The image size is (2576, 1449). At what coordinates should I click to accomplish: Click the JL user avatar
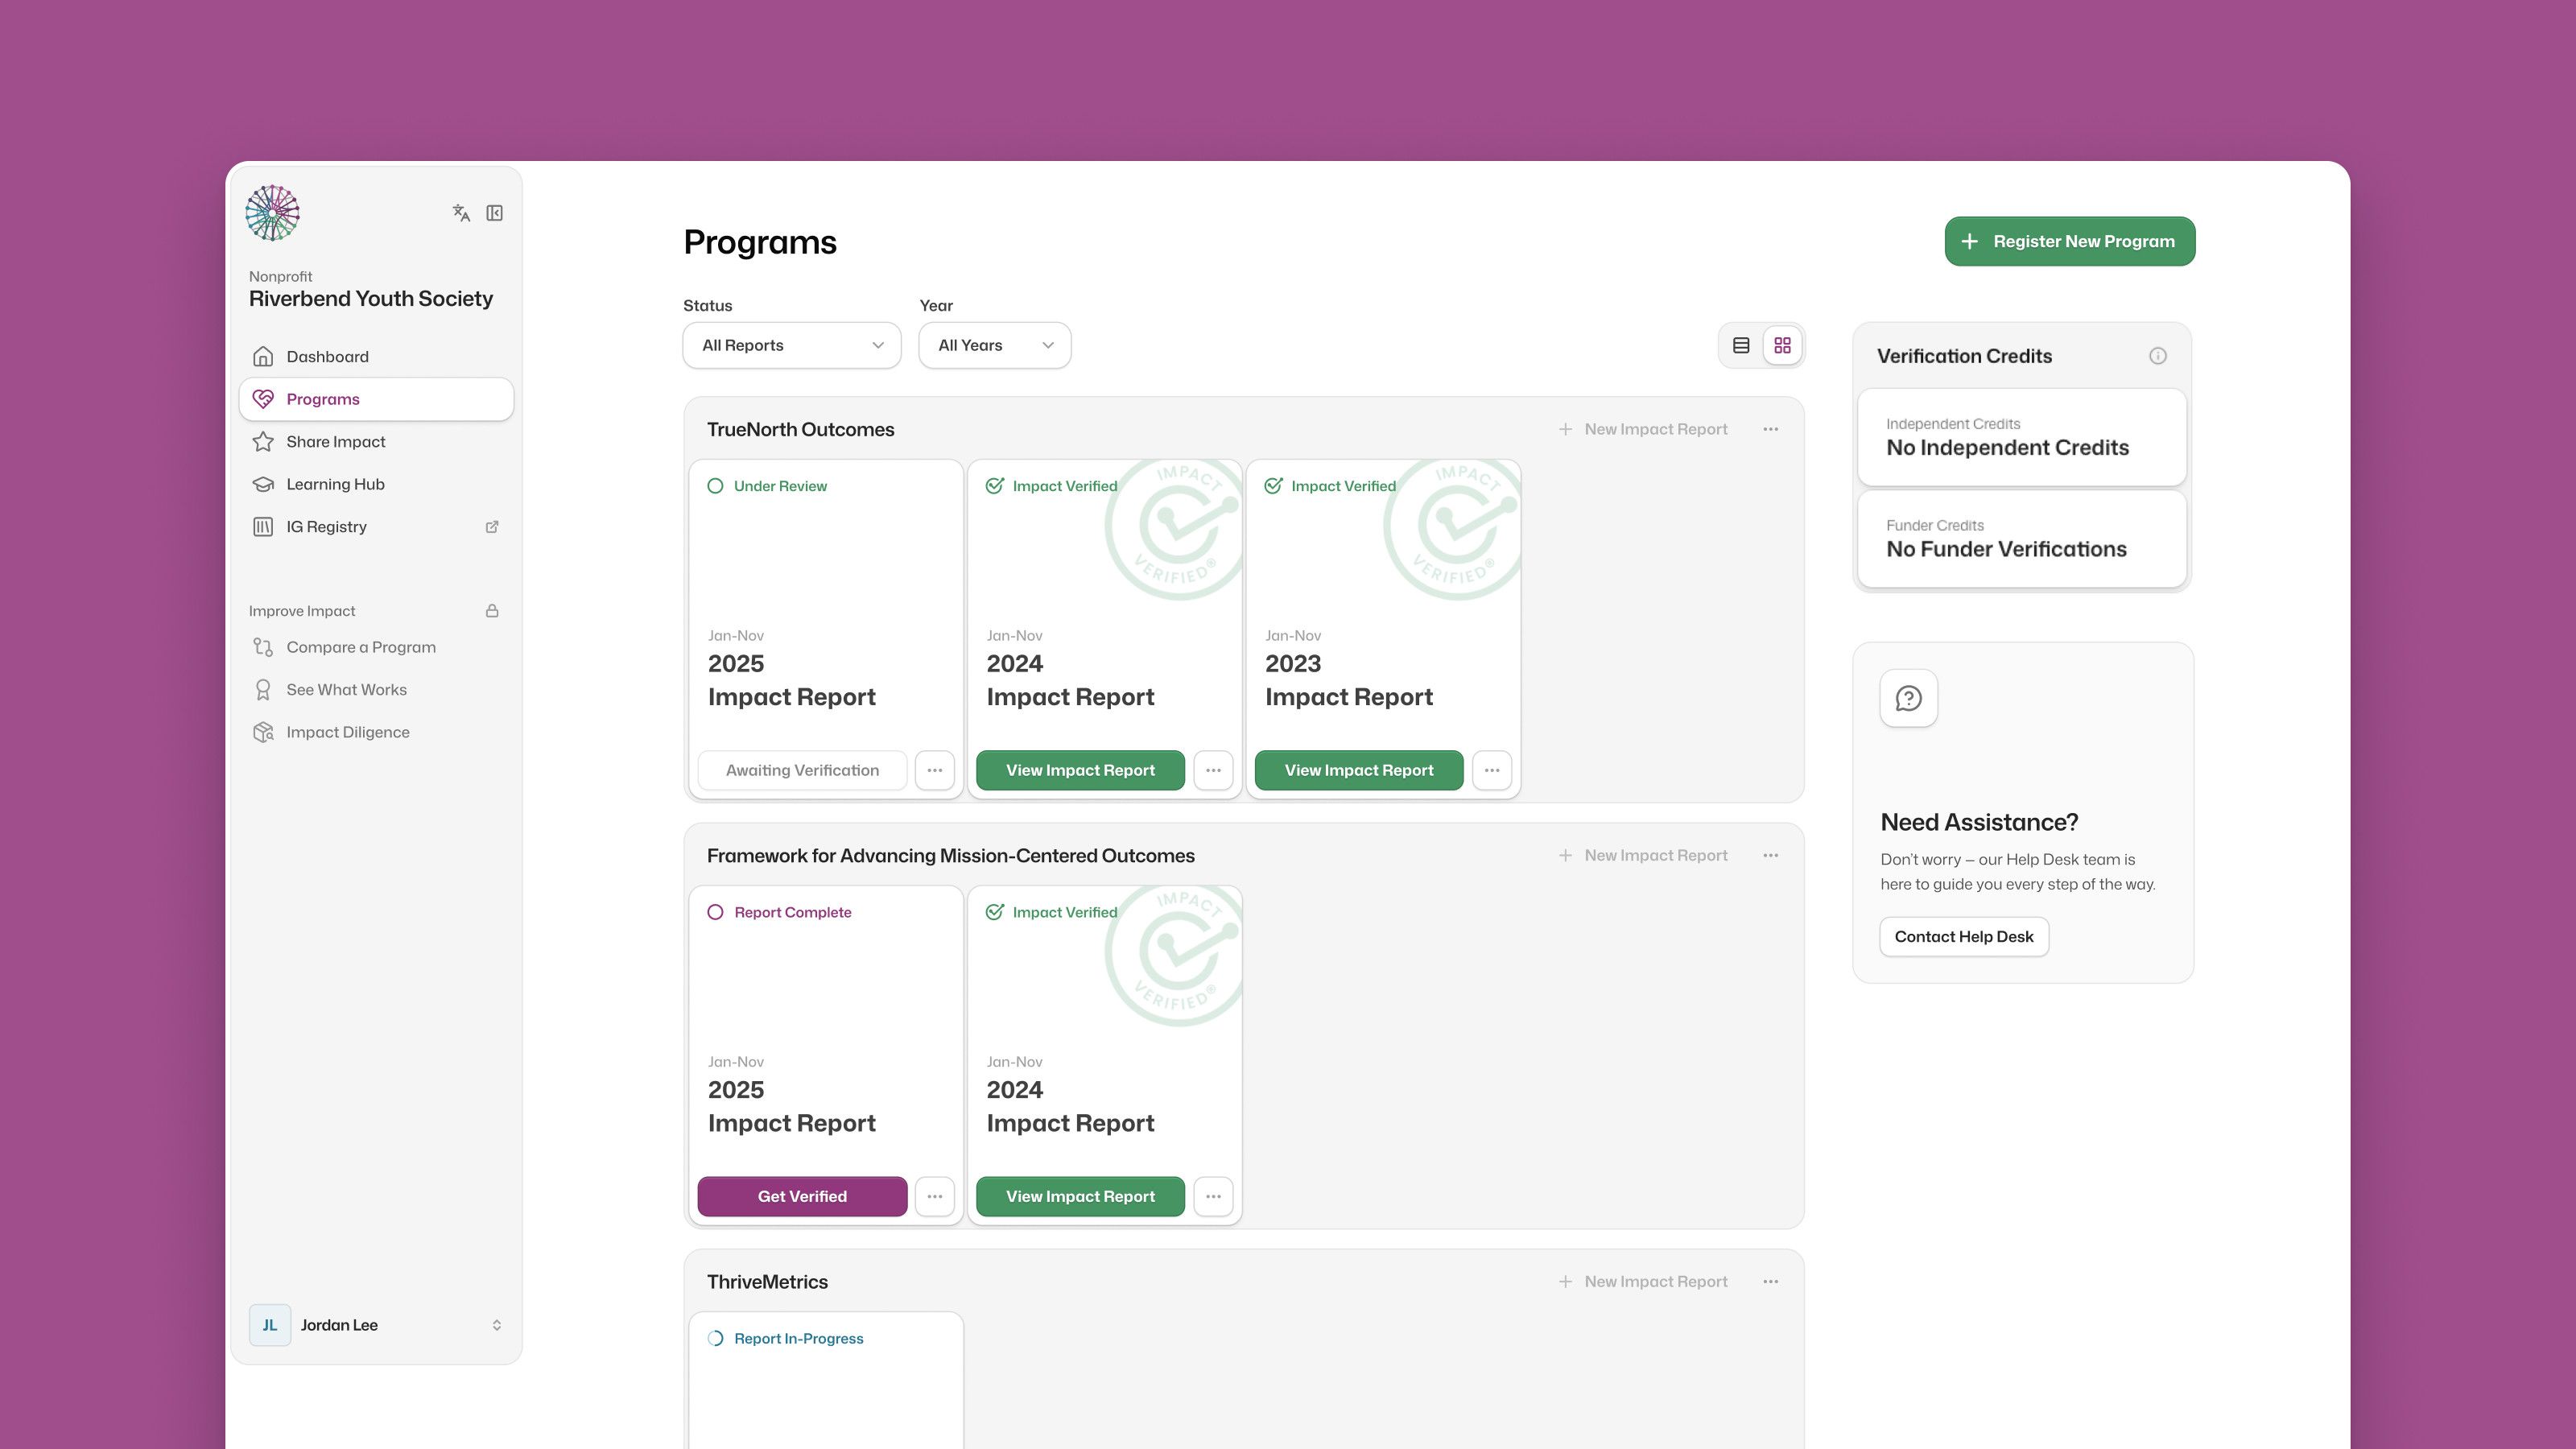270,1325
